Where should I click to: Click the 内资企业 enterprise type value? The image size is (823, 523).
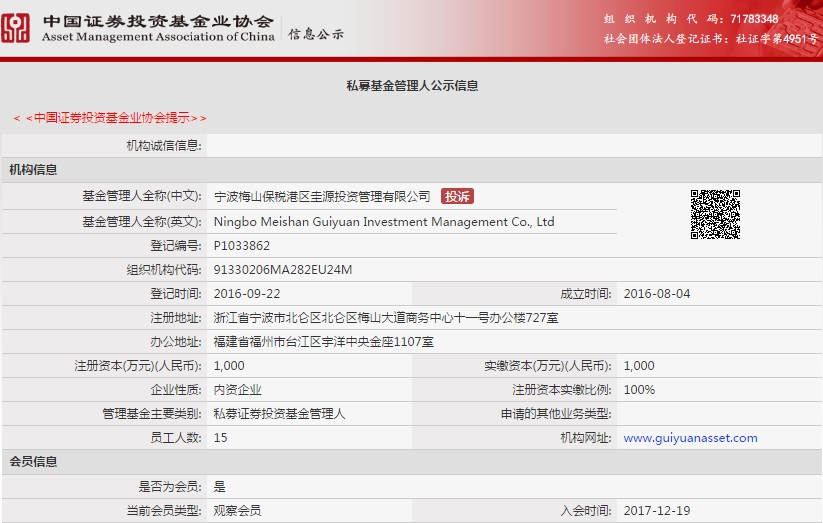pos(237,390)
